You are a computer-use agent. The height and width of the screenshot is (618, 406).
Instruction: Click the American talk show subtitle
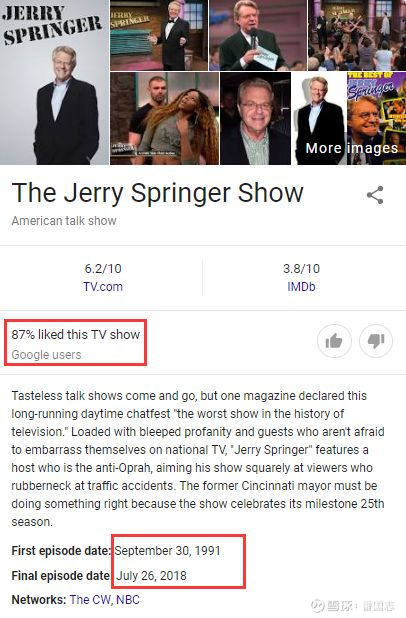click(x=64, y=221)
